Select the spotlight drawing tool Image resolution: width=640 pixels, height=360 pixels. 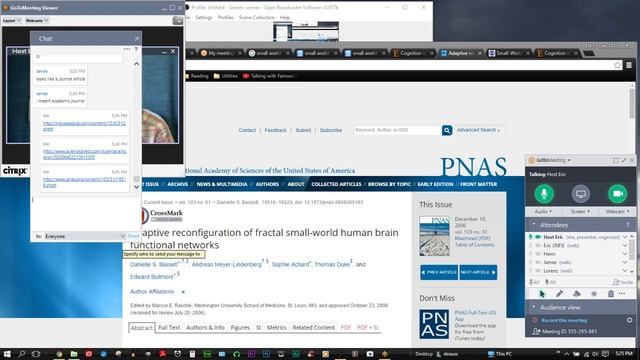pos(594,293)
